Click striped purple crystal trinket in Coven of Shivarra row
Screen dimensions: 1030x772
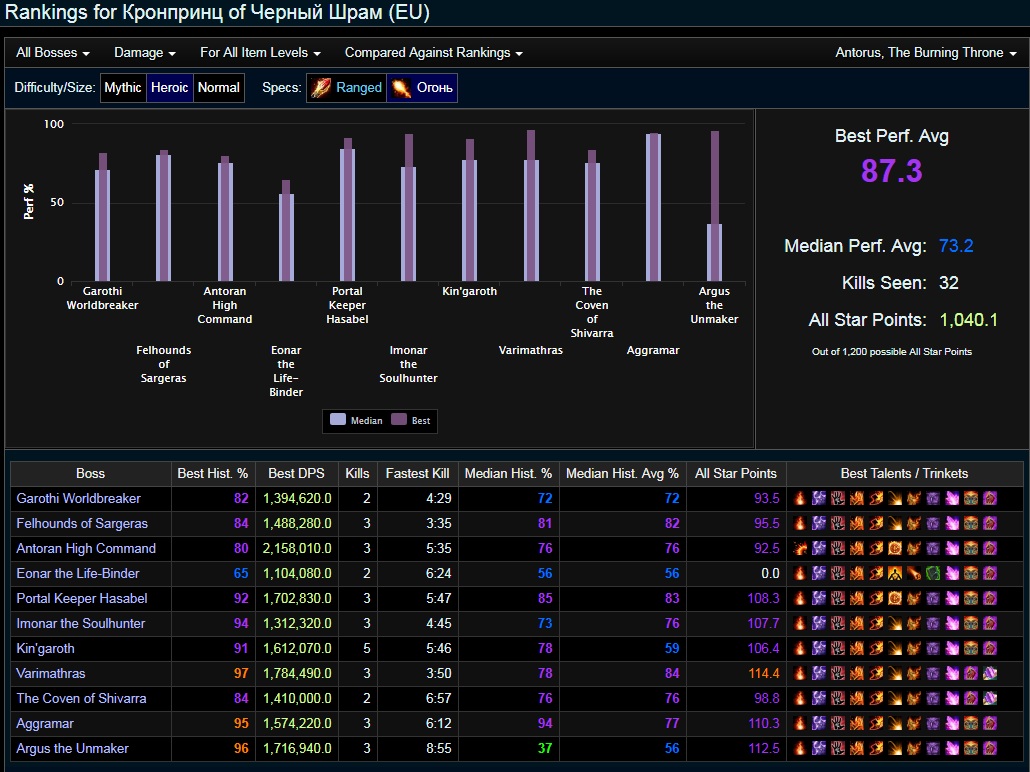[990, 698]
